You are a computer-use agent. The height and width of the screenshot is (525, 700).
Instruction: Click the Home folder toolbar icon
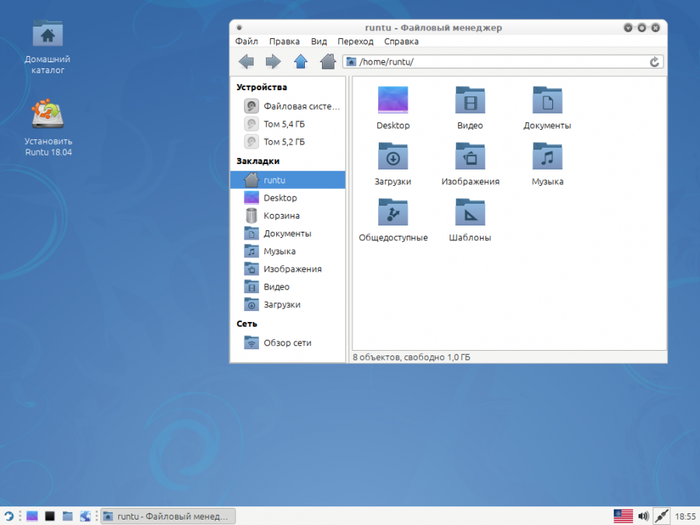click(x=327, y=62)
